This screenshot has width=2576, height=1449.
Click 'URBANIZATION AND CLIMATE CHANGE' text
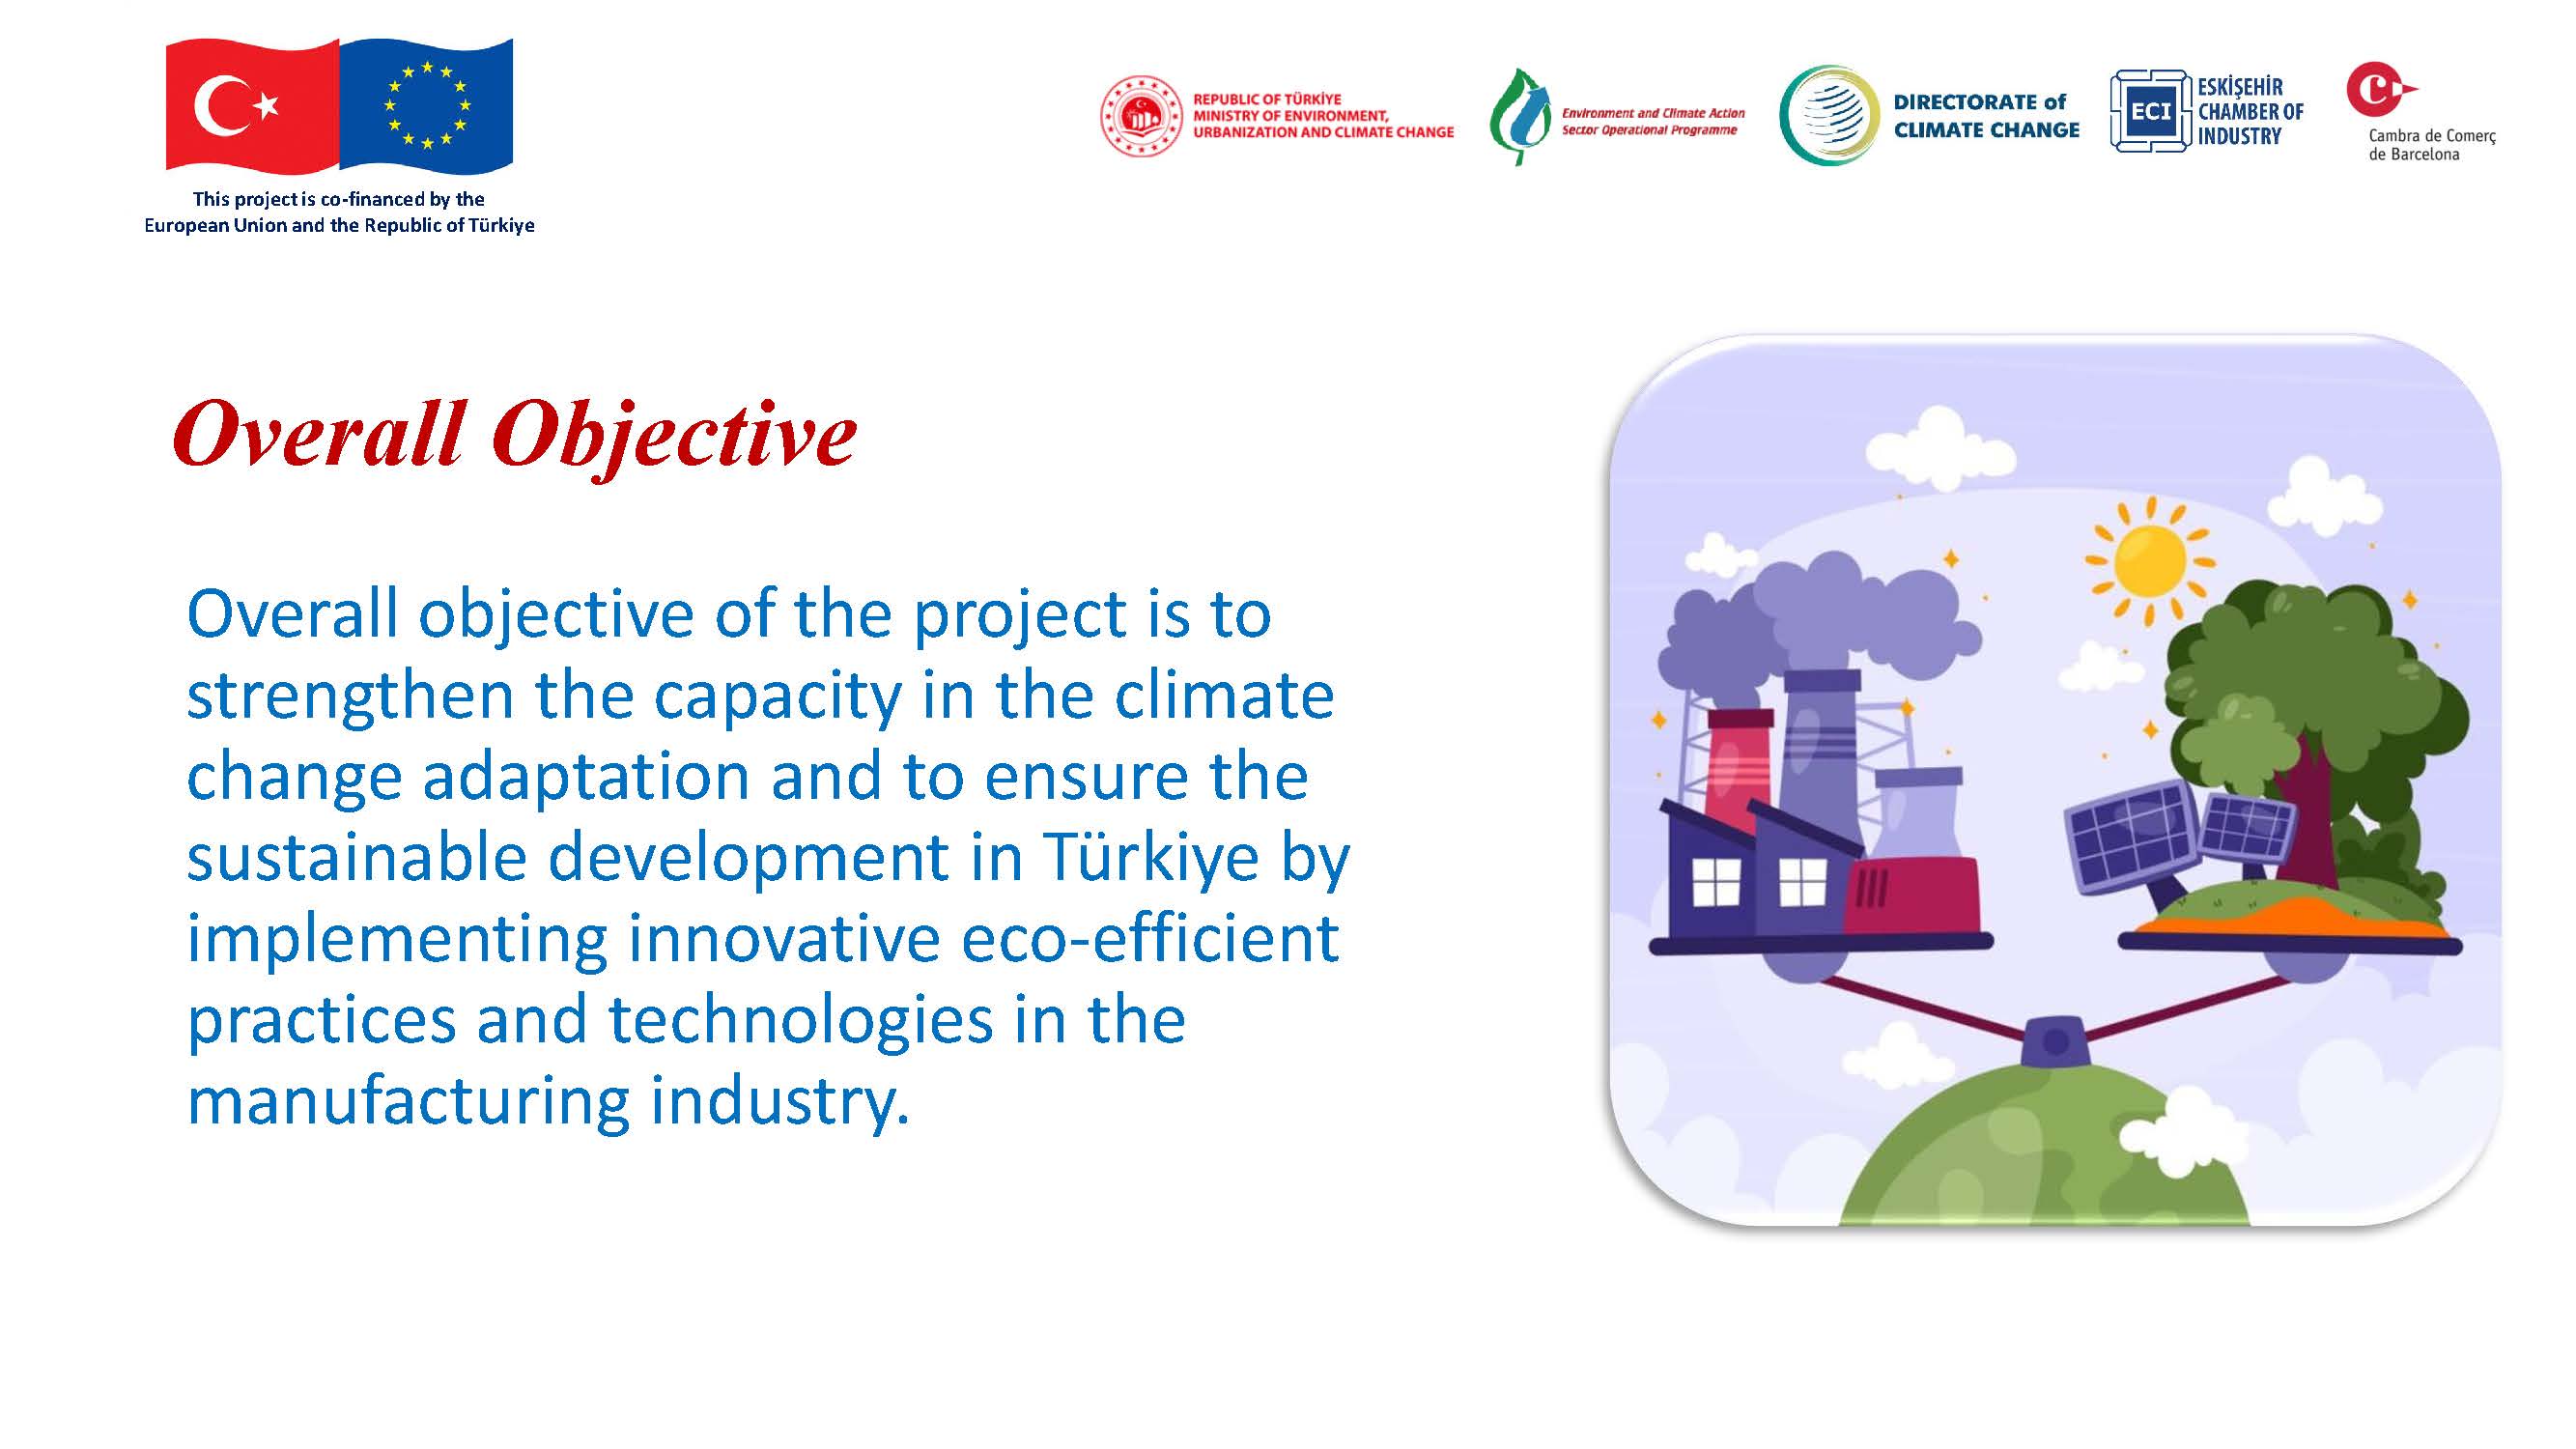click(1323, 132)
